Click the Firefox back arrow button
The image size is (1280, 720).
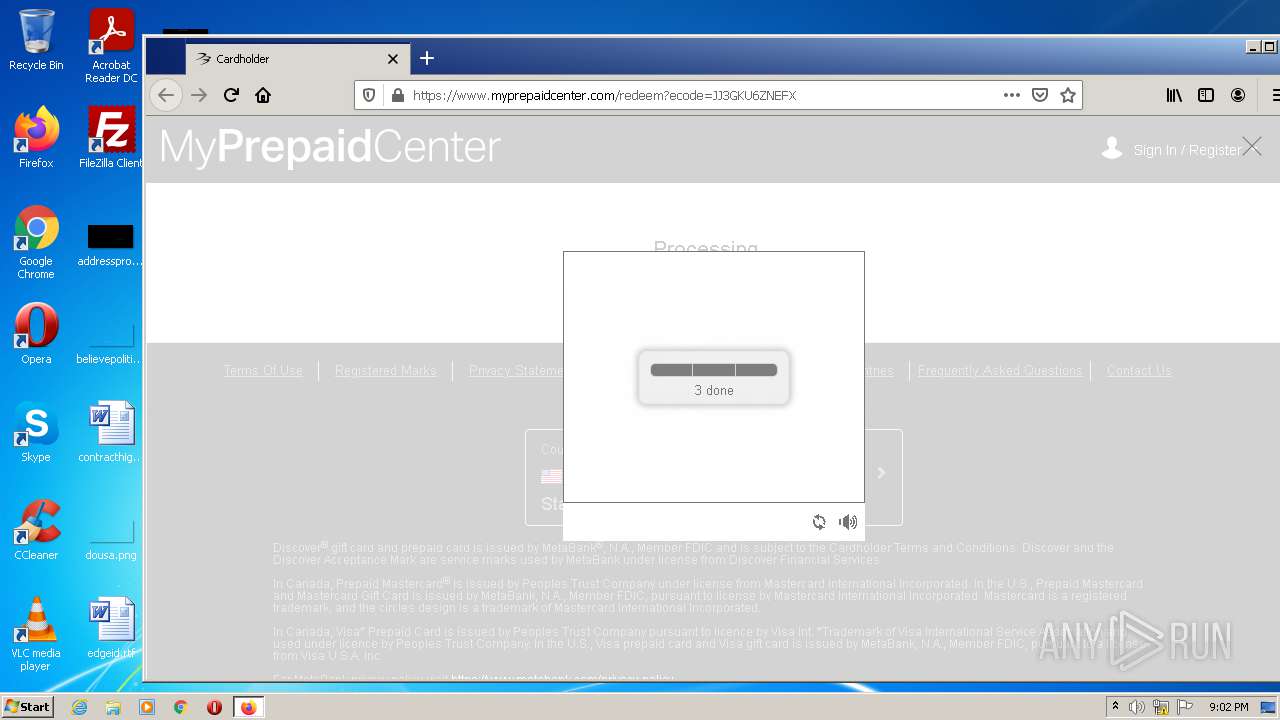(x=166, y=95)
